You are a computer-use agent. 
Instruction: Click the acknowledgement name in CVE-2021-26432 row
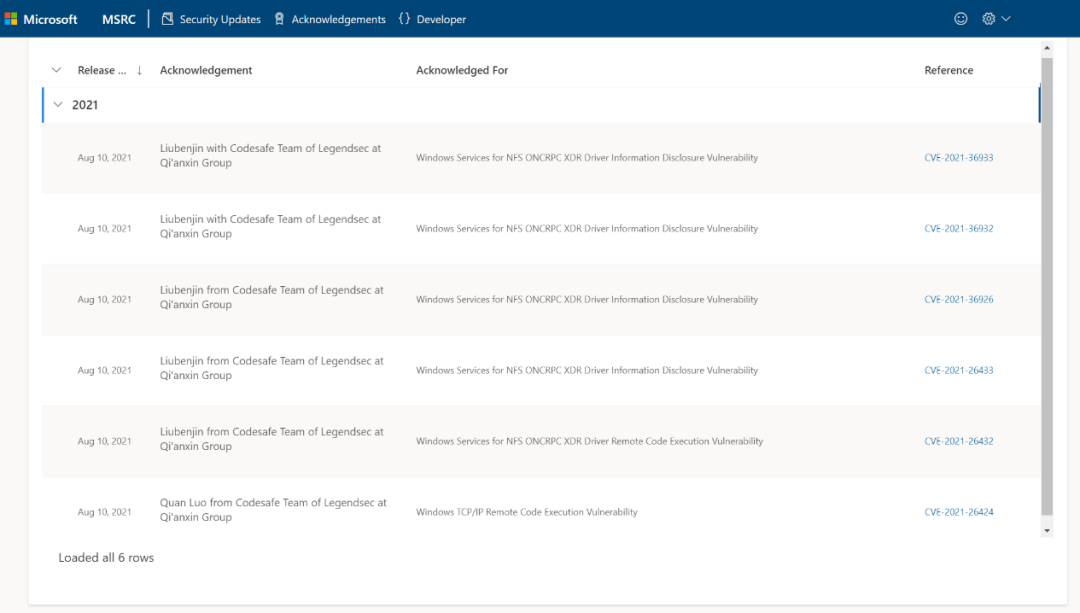click(272, 439)
